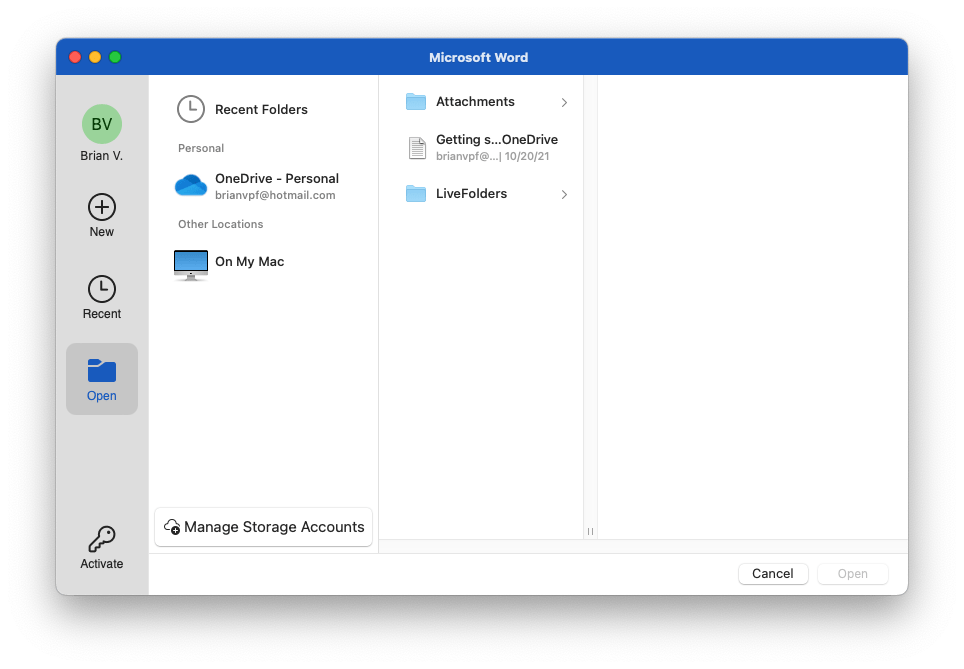964x669 pixels.
Task: Click the On My Mac computer icon
Action: point(190,262)
